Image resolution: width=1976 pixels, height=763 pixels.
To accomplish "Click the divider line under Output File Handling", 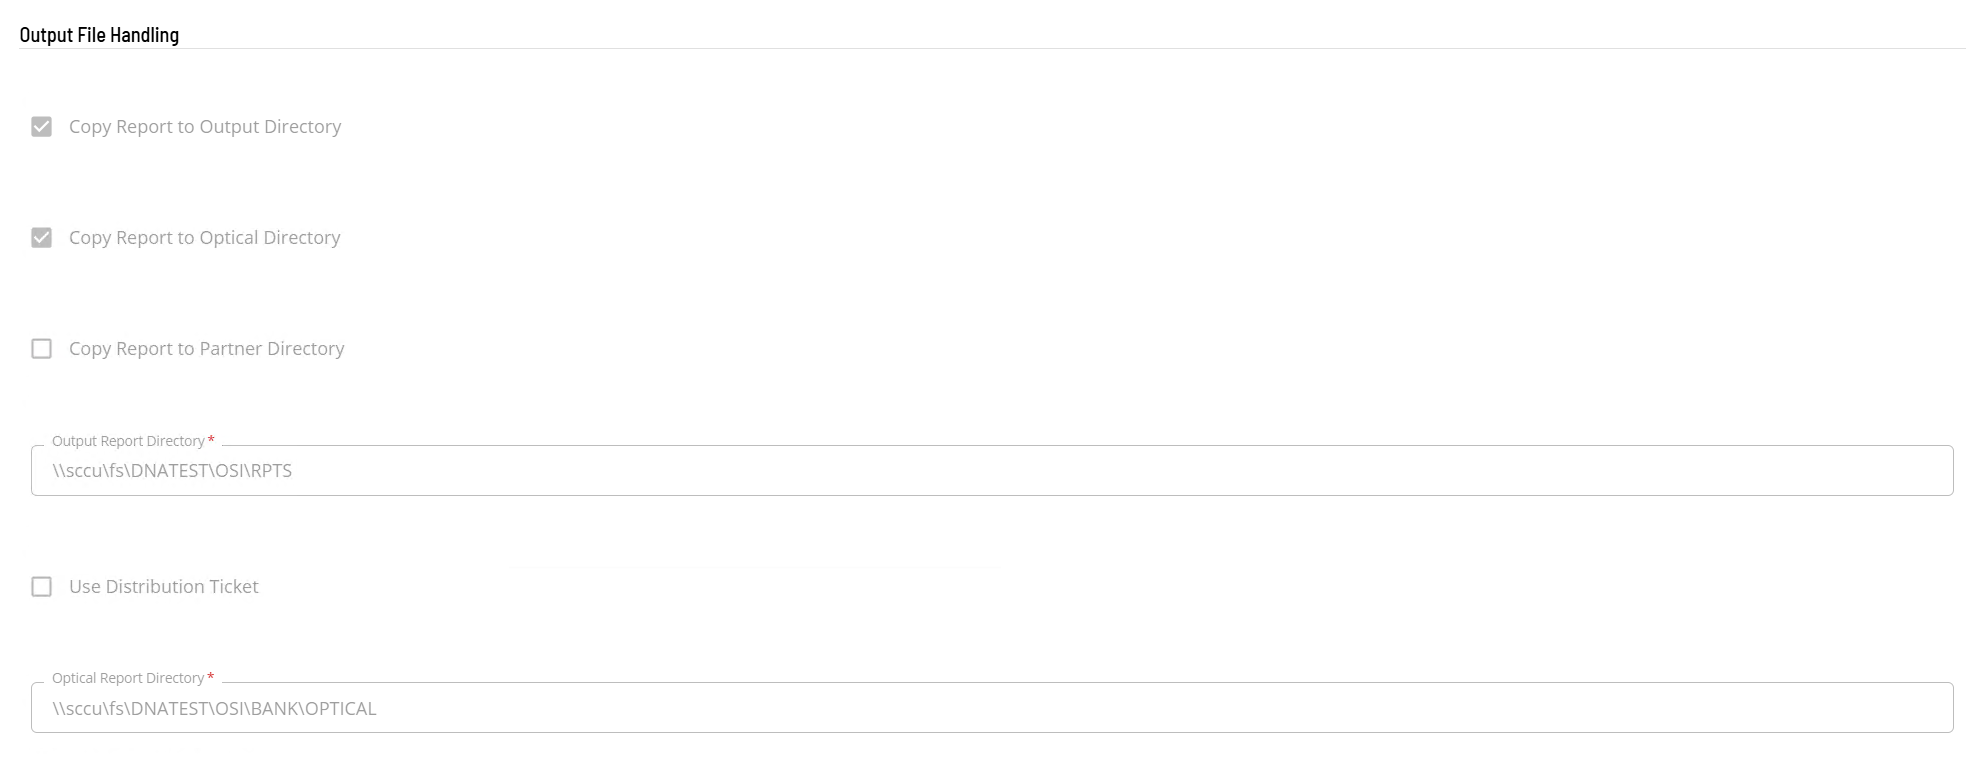I will pos(990,48).
